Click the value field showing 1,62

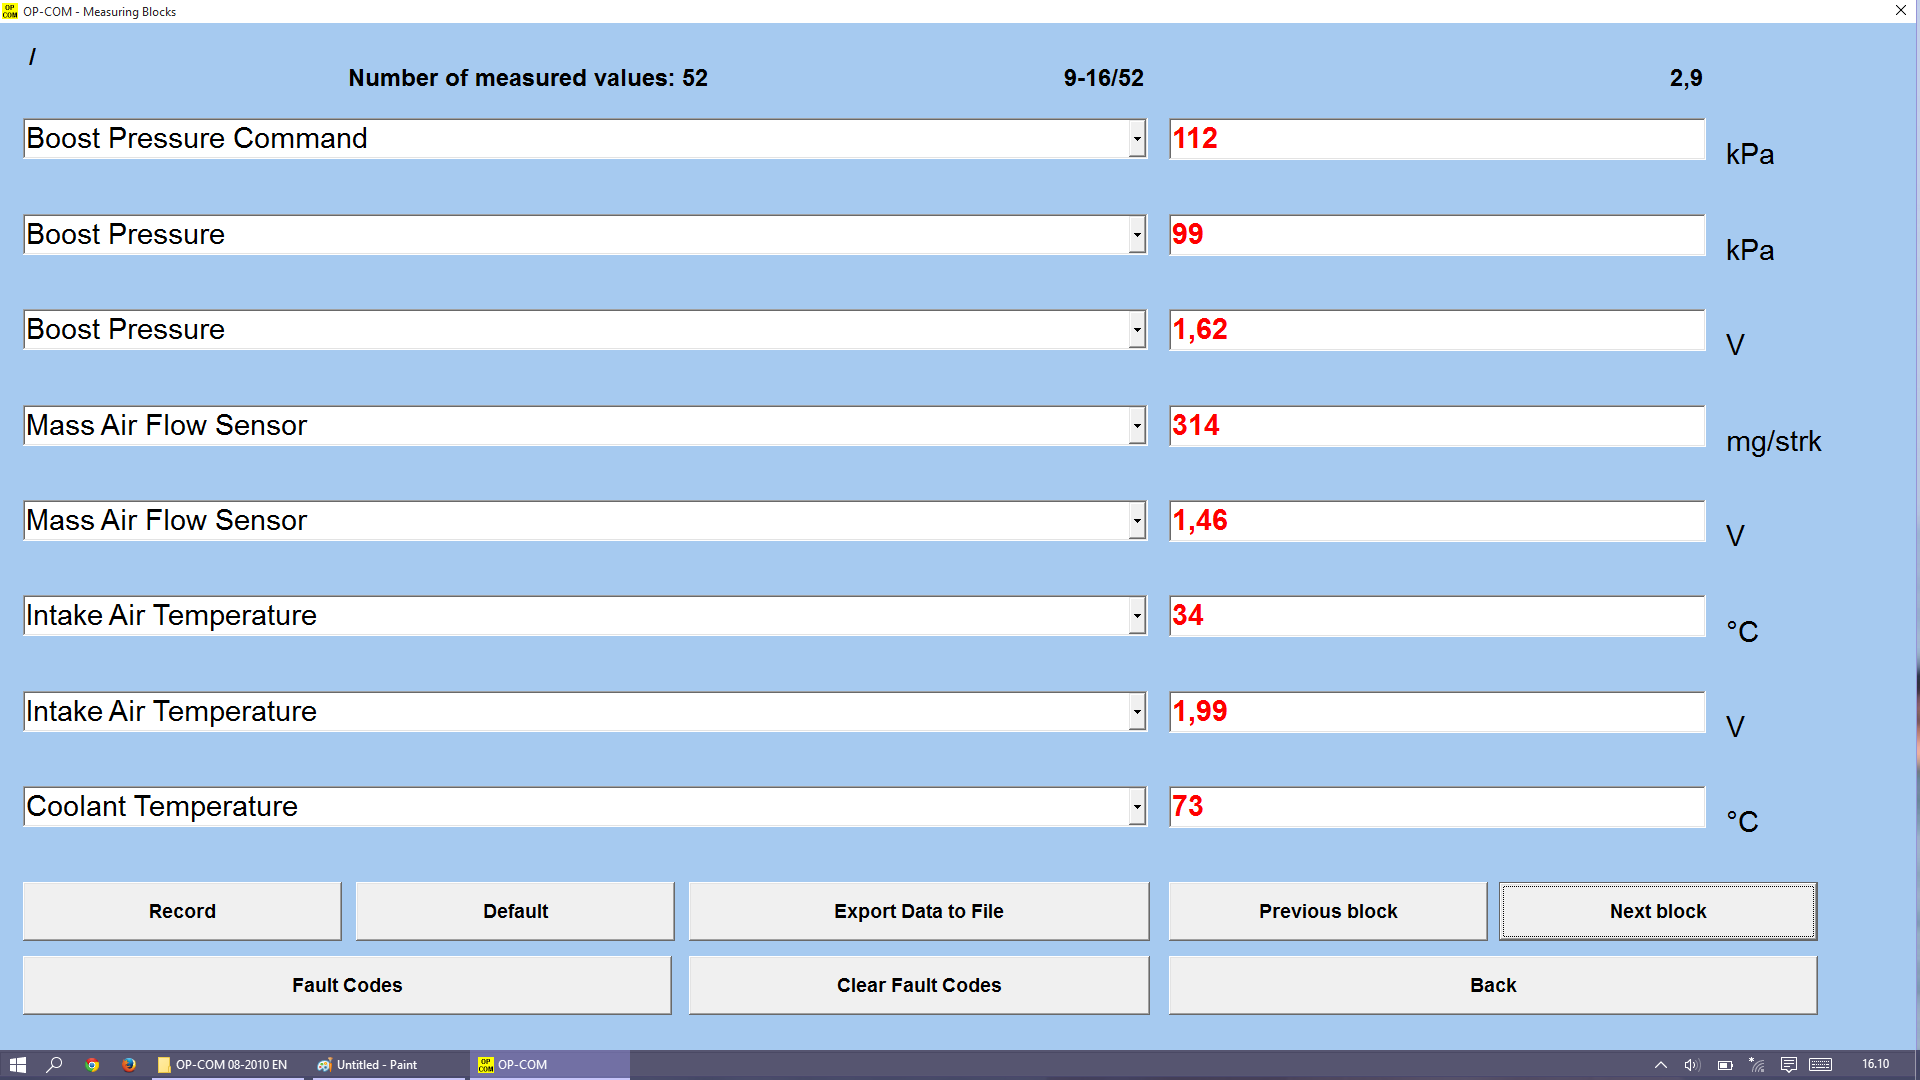coord(1437,330)
